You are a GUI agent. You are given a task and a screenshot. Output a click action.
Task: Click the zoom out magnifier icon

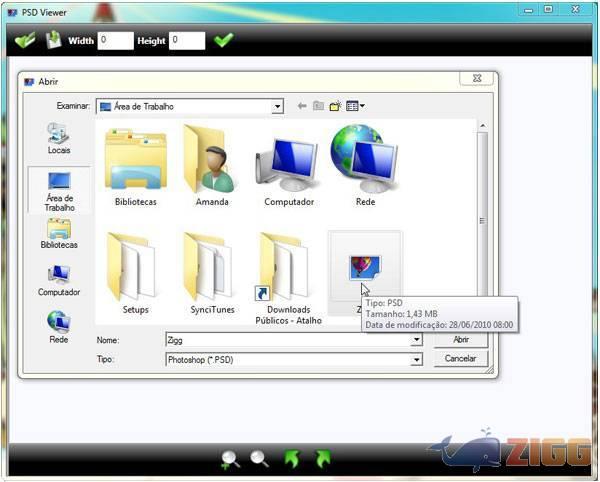[x=260, y=459]
